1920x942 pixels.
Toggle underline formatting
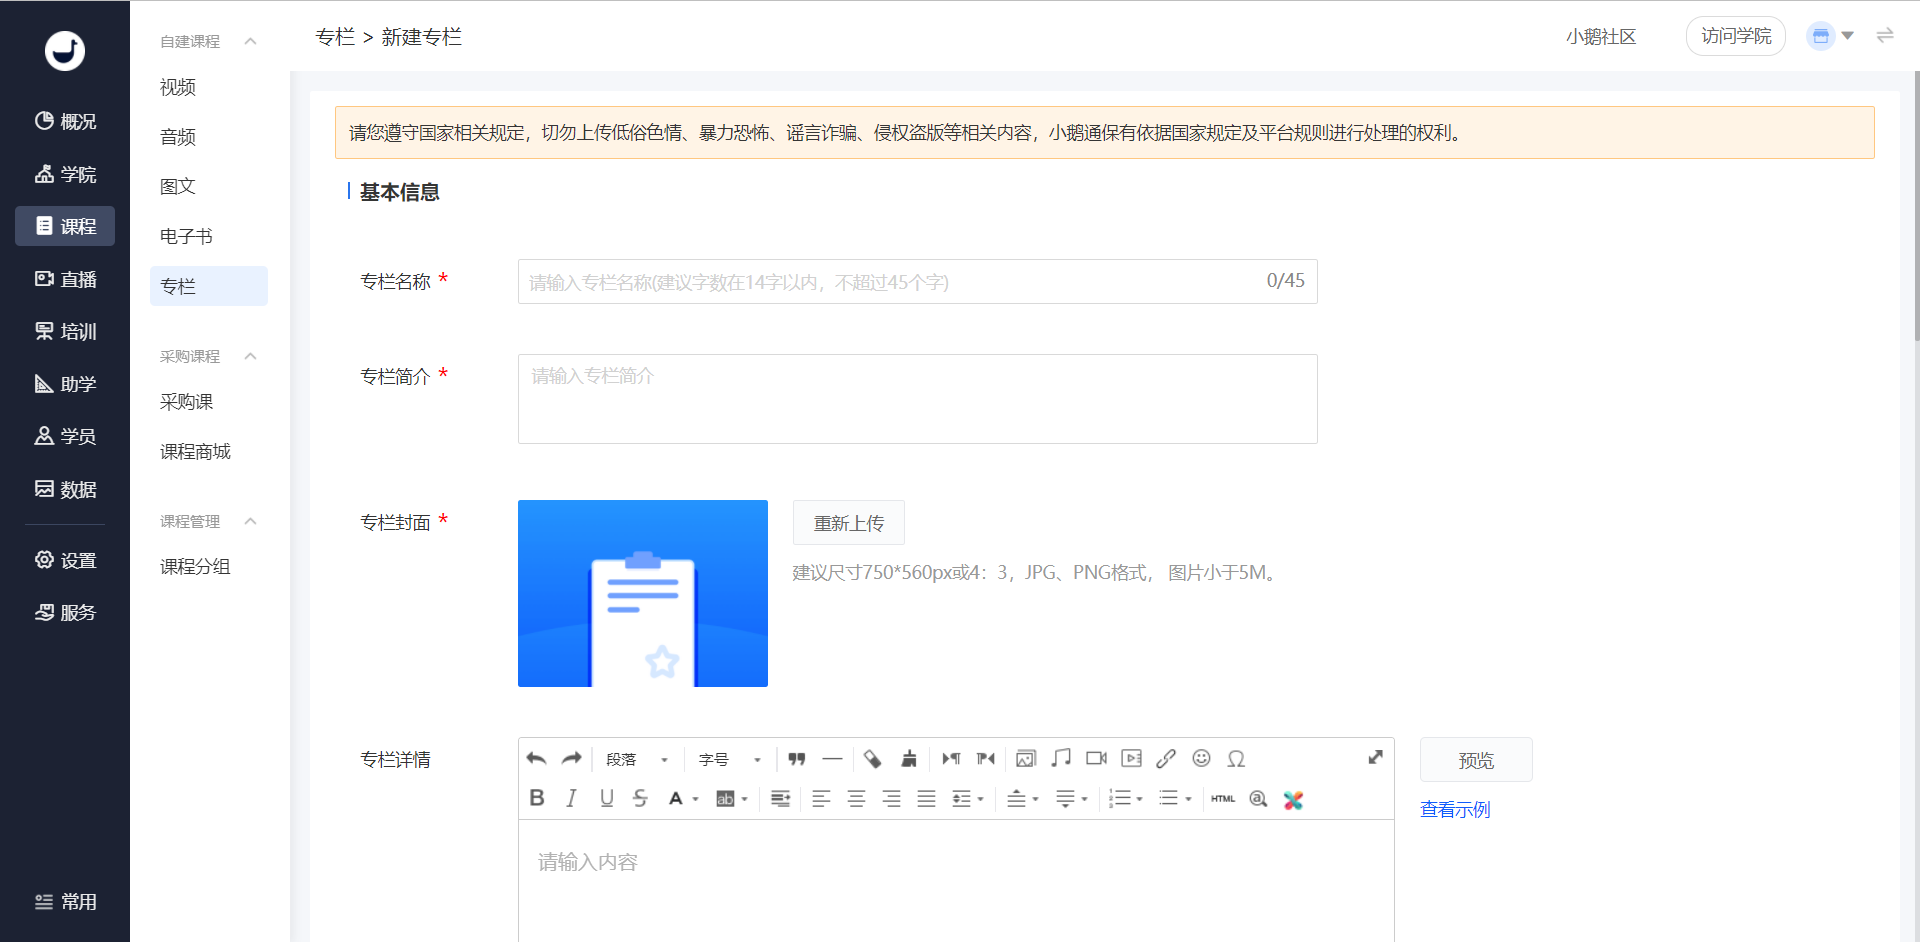click(606, 798)
